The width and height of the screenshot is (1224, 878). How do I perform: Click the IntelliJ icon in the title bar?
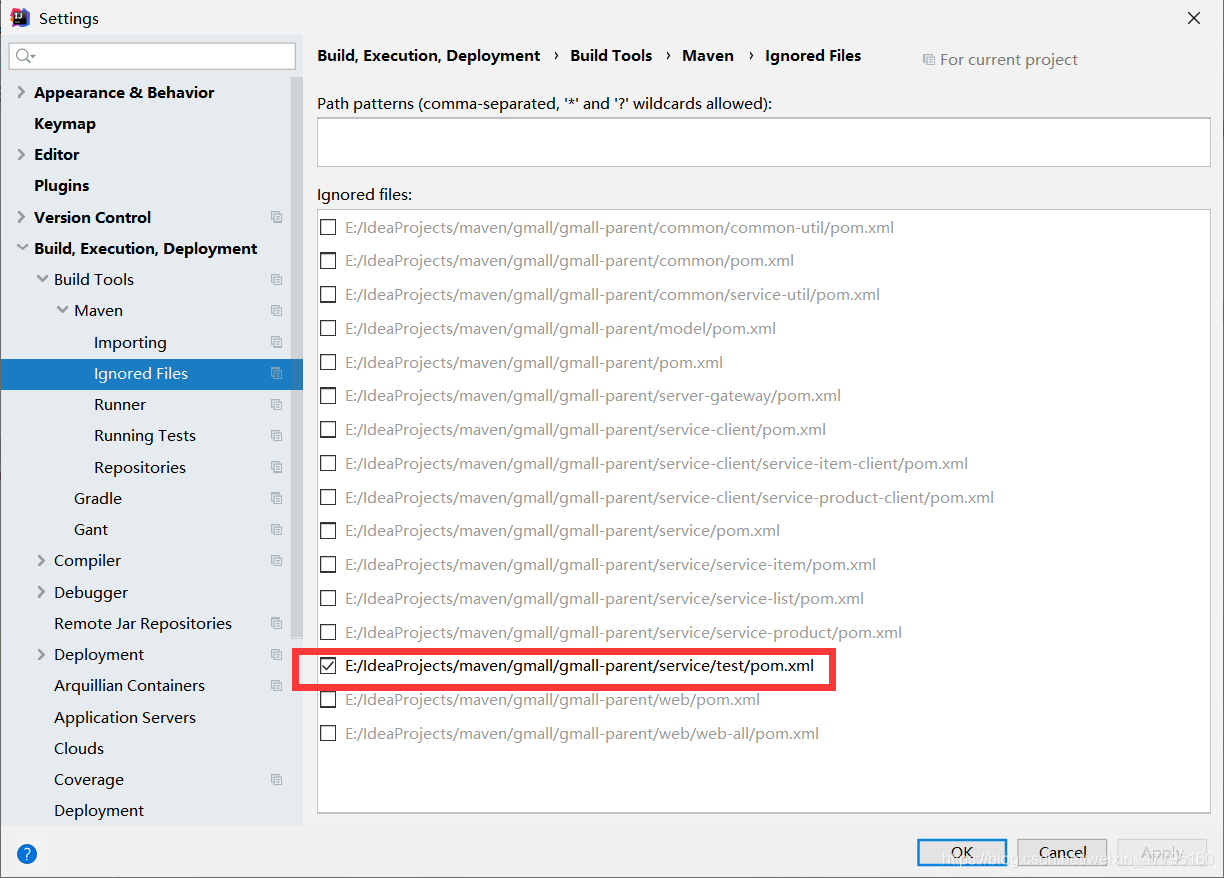[19, 17]
